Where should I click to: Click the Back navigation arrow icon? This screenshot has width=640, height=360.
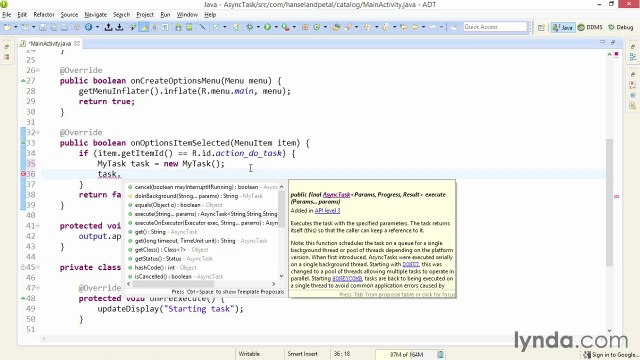pyautogui.click(x=415, y=27)
